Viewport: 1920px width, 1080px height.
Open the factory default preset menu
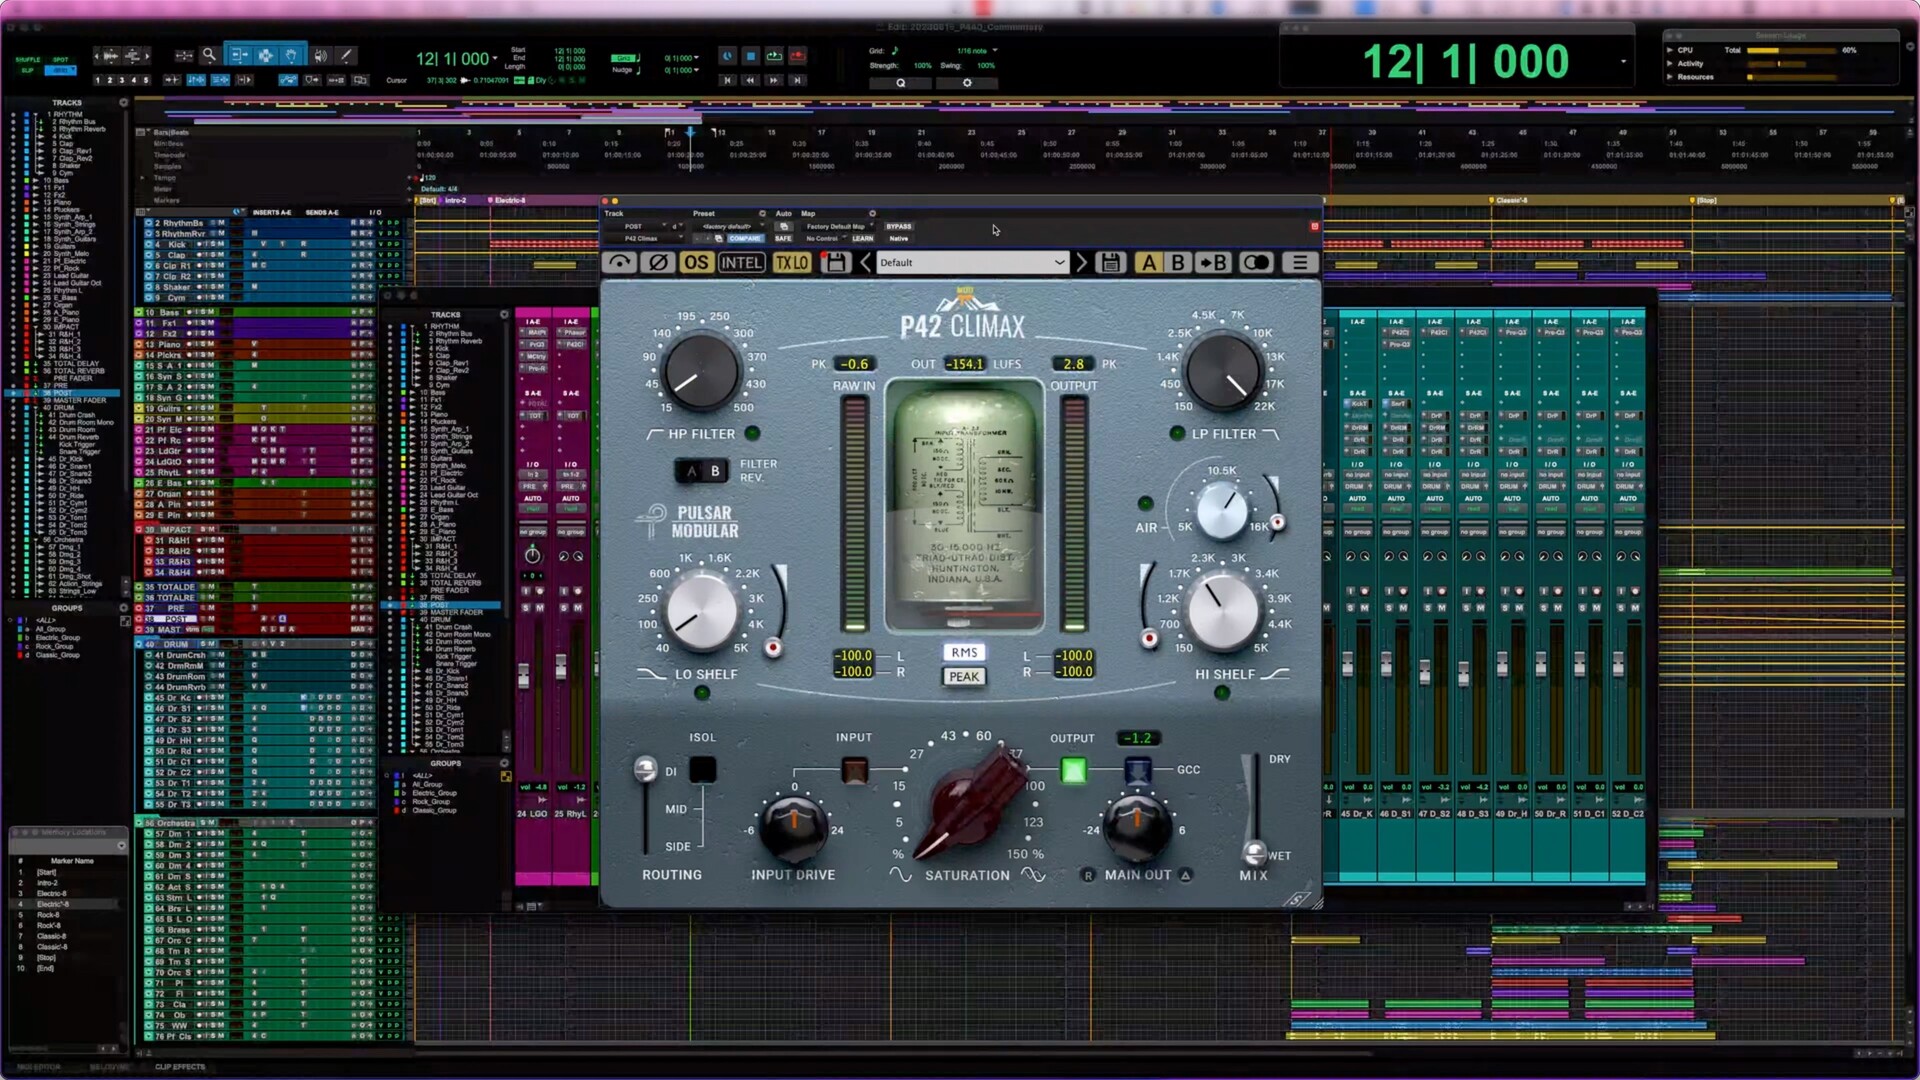tap(730, 227)
